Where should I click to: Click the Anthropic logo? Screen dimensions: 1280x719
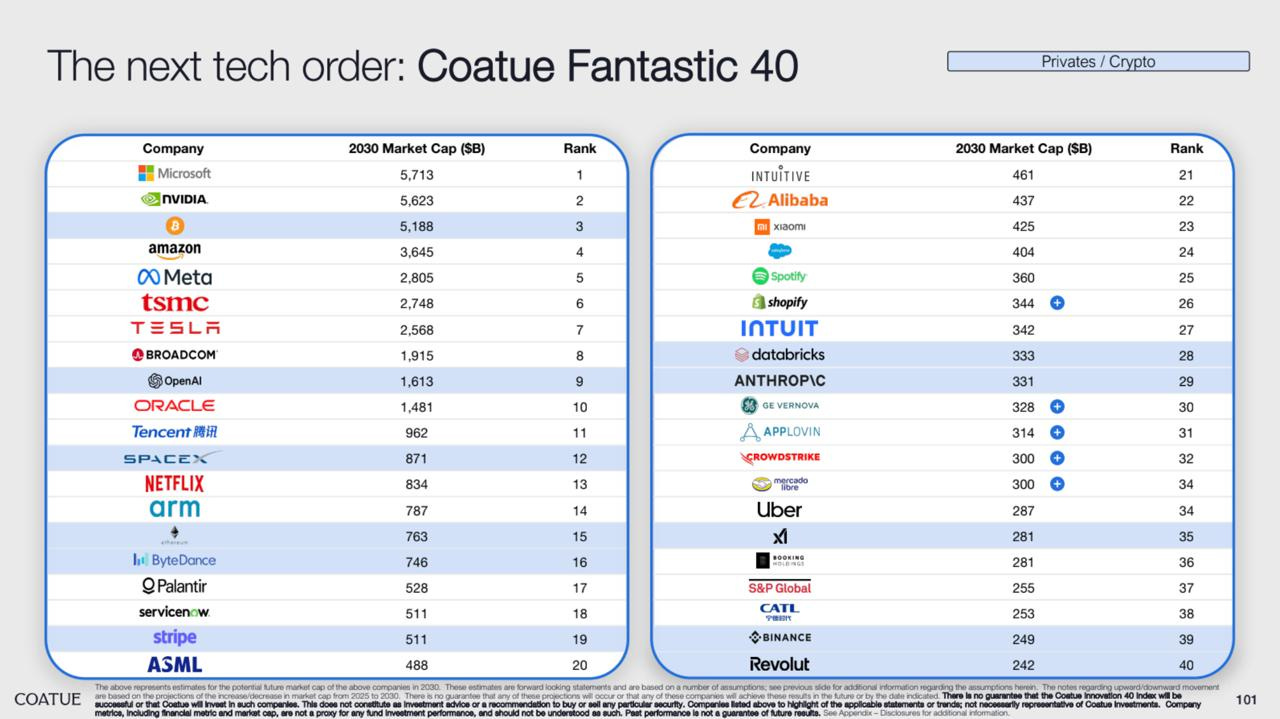pos(780,381)
